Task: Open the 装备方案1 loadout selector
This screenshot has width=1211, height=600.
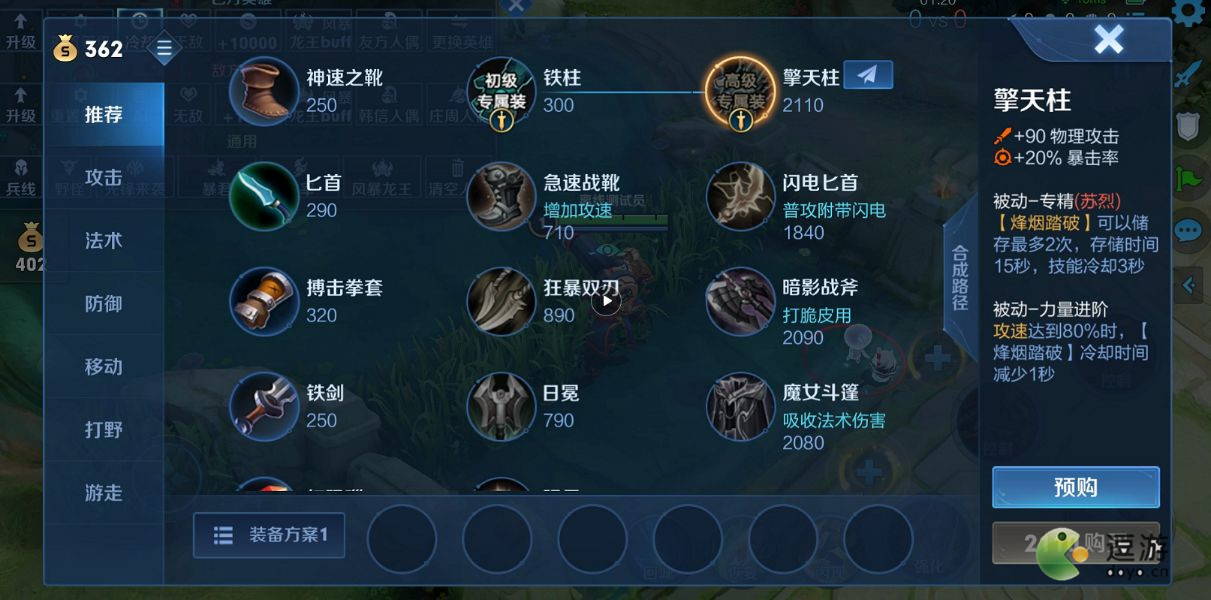Action: (x=268, y=535)
